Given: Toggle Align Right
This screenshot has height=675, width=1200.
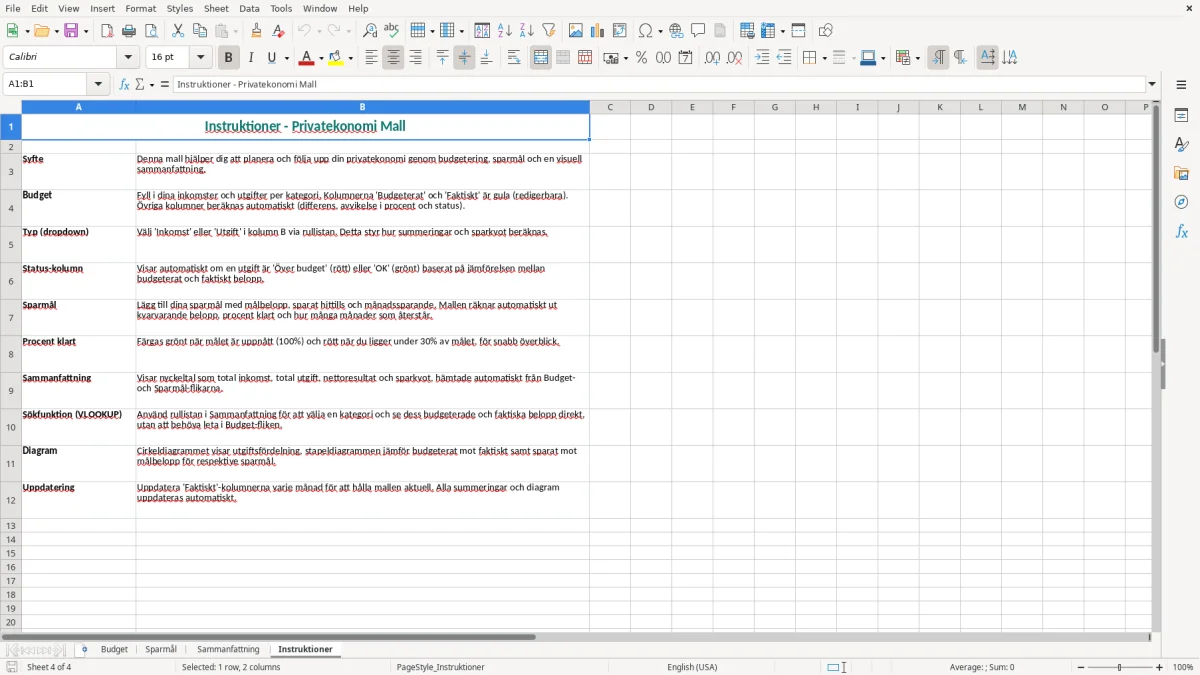Looking at the screenshot, I should pyautogui.click(x=415, y=58).
